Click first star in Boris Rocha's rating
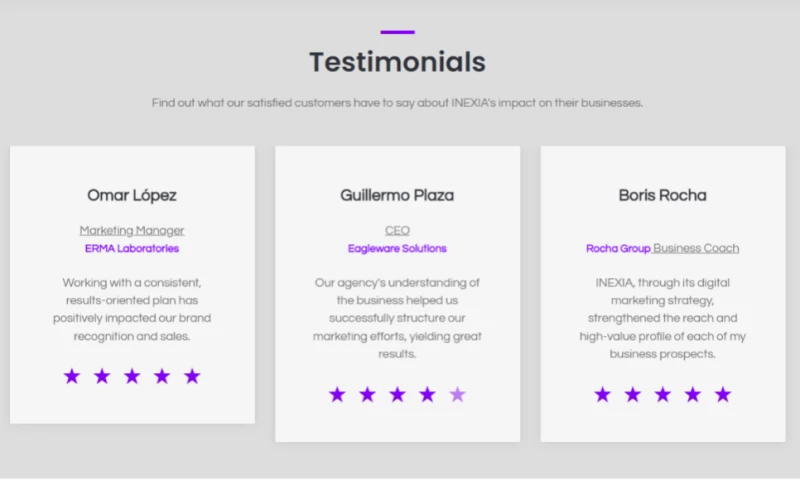 pyautogui.click(x=602, y=394)
